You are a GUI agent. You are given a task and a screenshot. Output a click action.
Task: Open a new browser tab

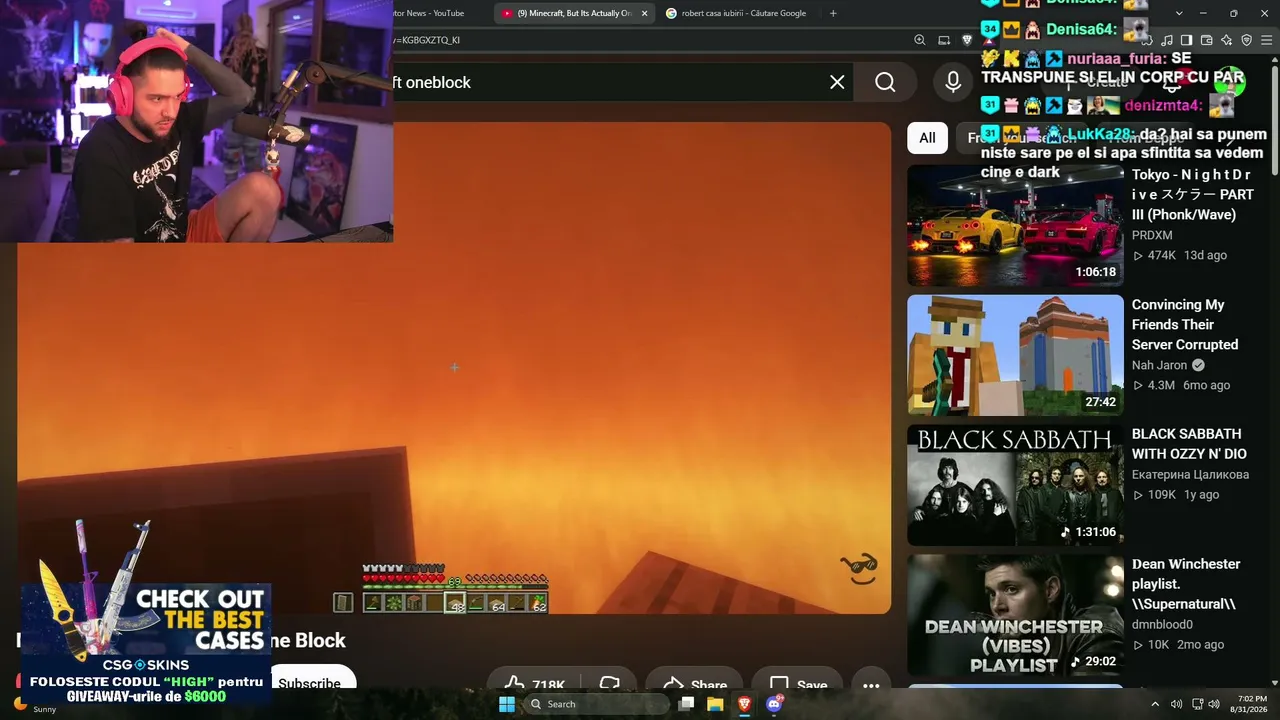(x=833, y=13)
